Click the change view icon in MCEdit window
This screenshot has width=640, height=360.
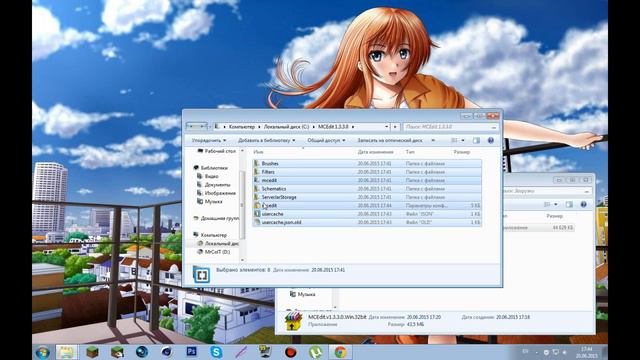454,140
